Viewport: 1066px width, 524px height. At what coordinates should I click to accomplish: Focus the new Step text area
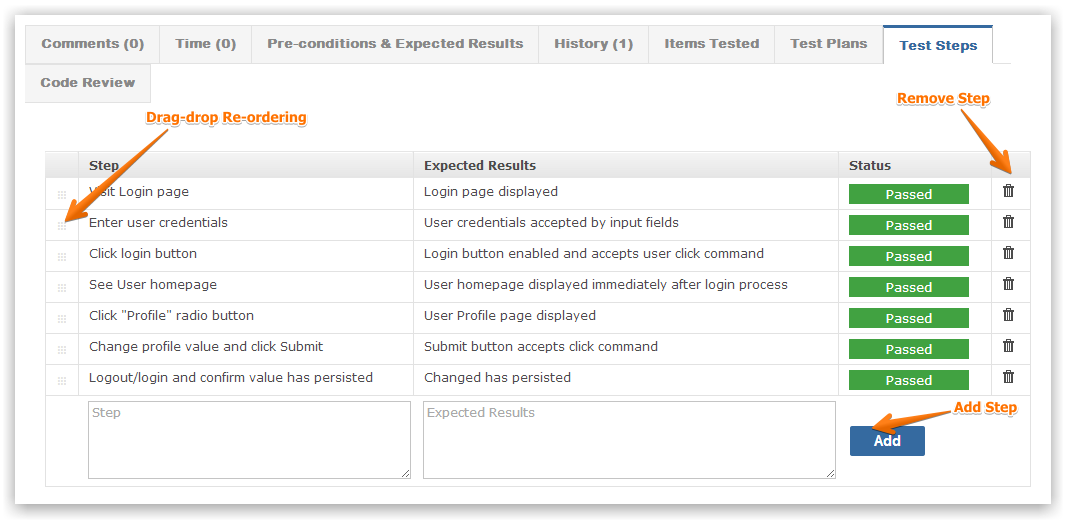point(250,440)
